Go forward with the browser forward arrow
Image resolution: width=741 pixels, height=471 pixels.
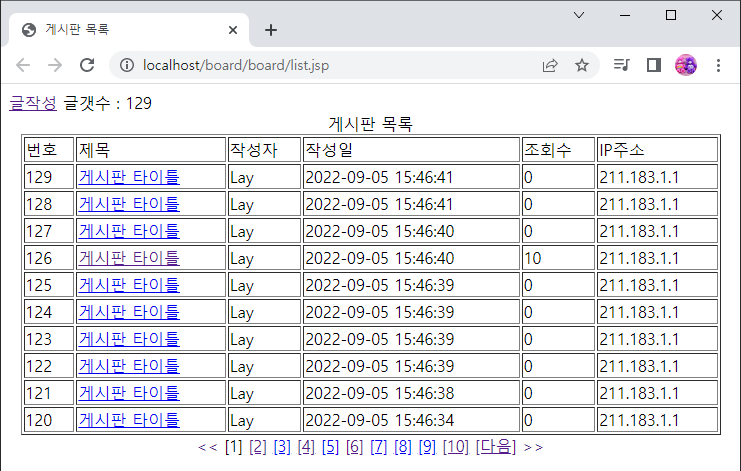point(55,65)
